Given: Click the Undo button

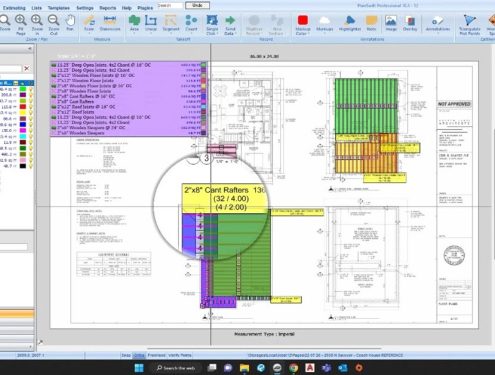Looking at the screenshot, I should click(x=197, y=5).
